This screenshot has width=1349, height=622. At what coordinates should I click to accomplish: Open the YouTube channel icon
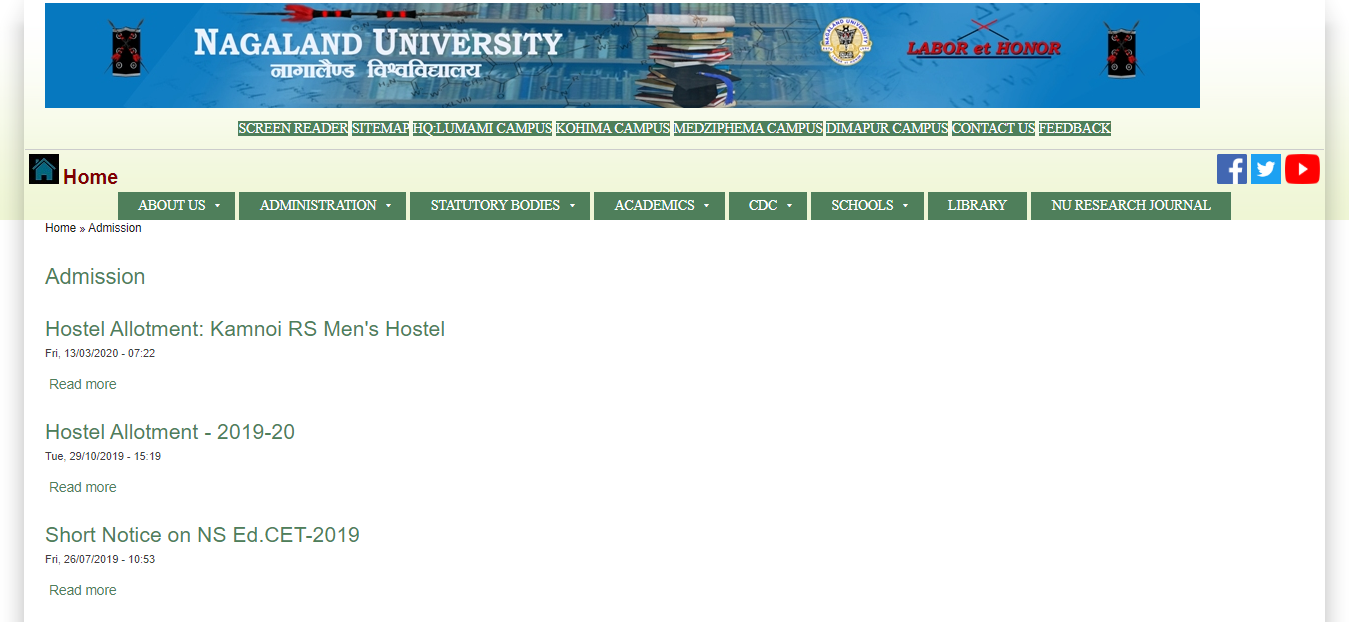tap(1302, 169)
